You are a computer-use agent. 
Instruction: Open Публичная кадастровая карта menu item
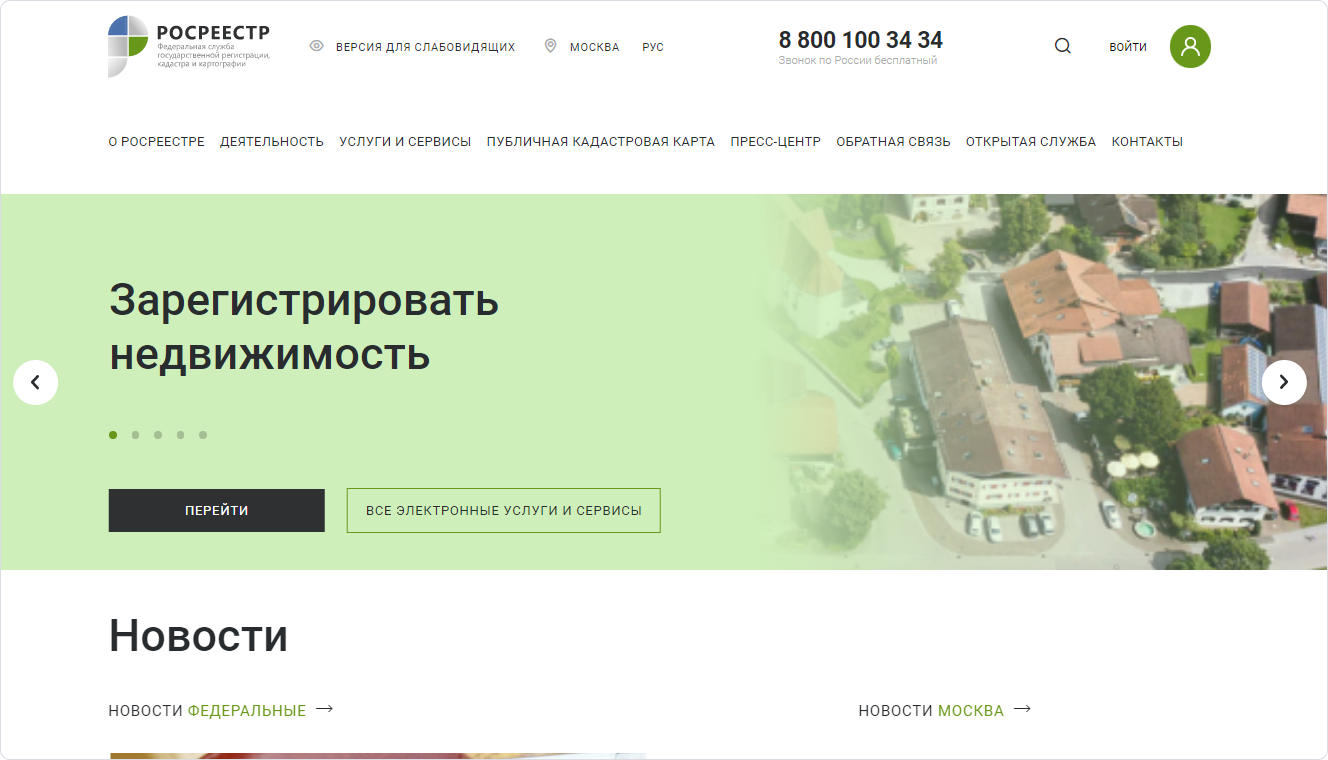coord(600,142)
